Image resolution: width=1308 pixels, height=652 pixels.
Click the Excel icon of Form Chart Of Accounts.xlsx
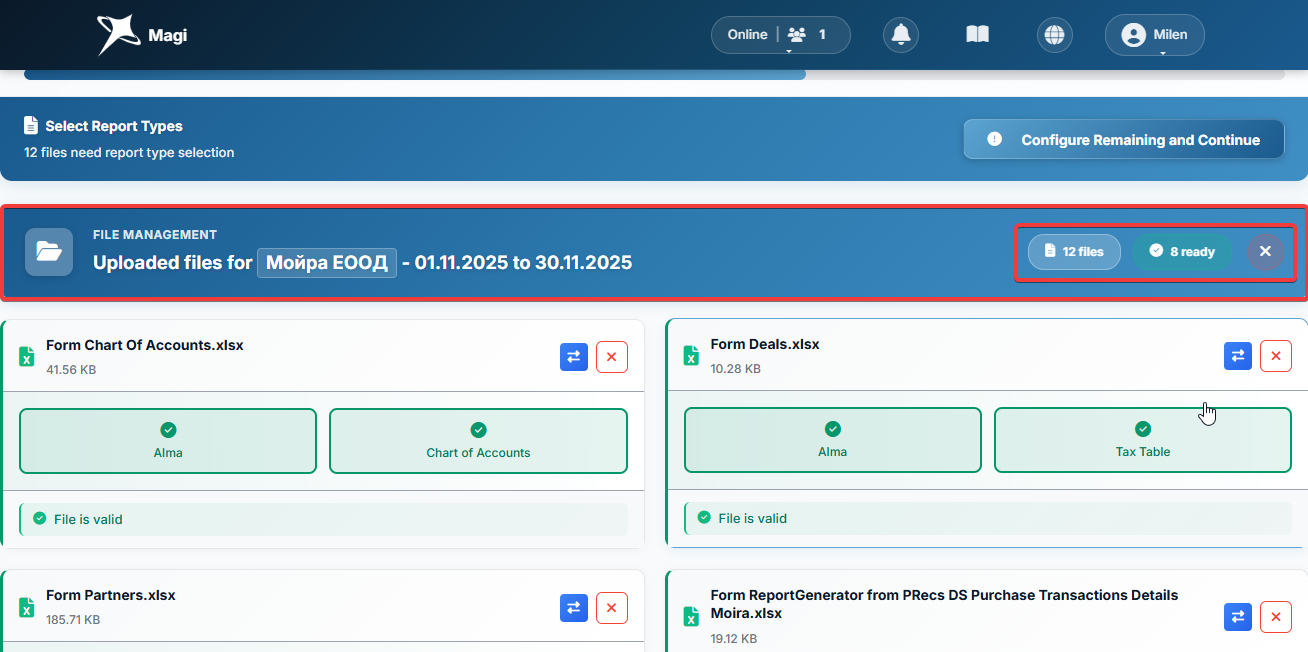tap(27, 357)
